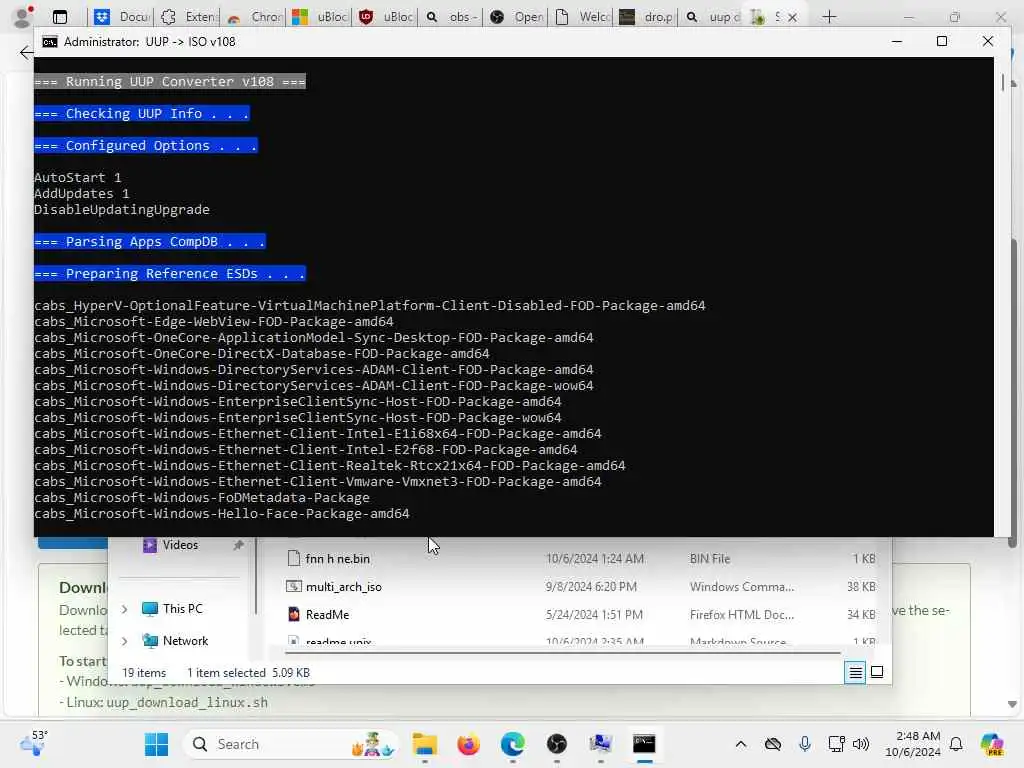Click the console window vertical scrollbar thumb
1024x768 pixels.
(x=1003, y=83)
